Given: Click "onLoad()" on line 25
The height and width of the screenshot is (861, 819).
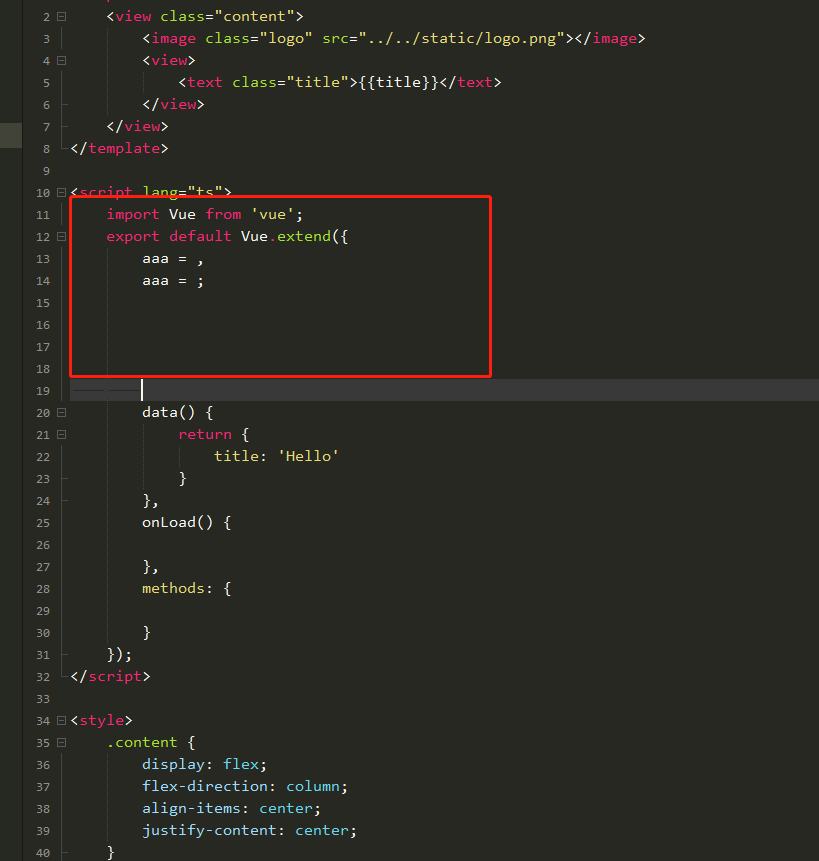Looking at the screenshot, I should click(177, 522).
